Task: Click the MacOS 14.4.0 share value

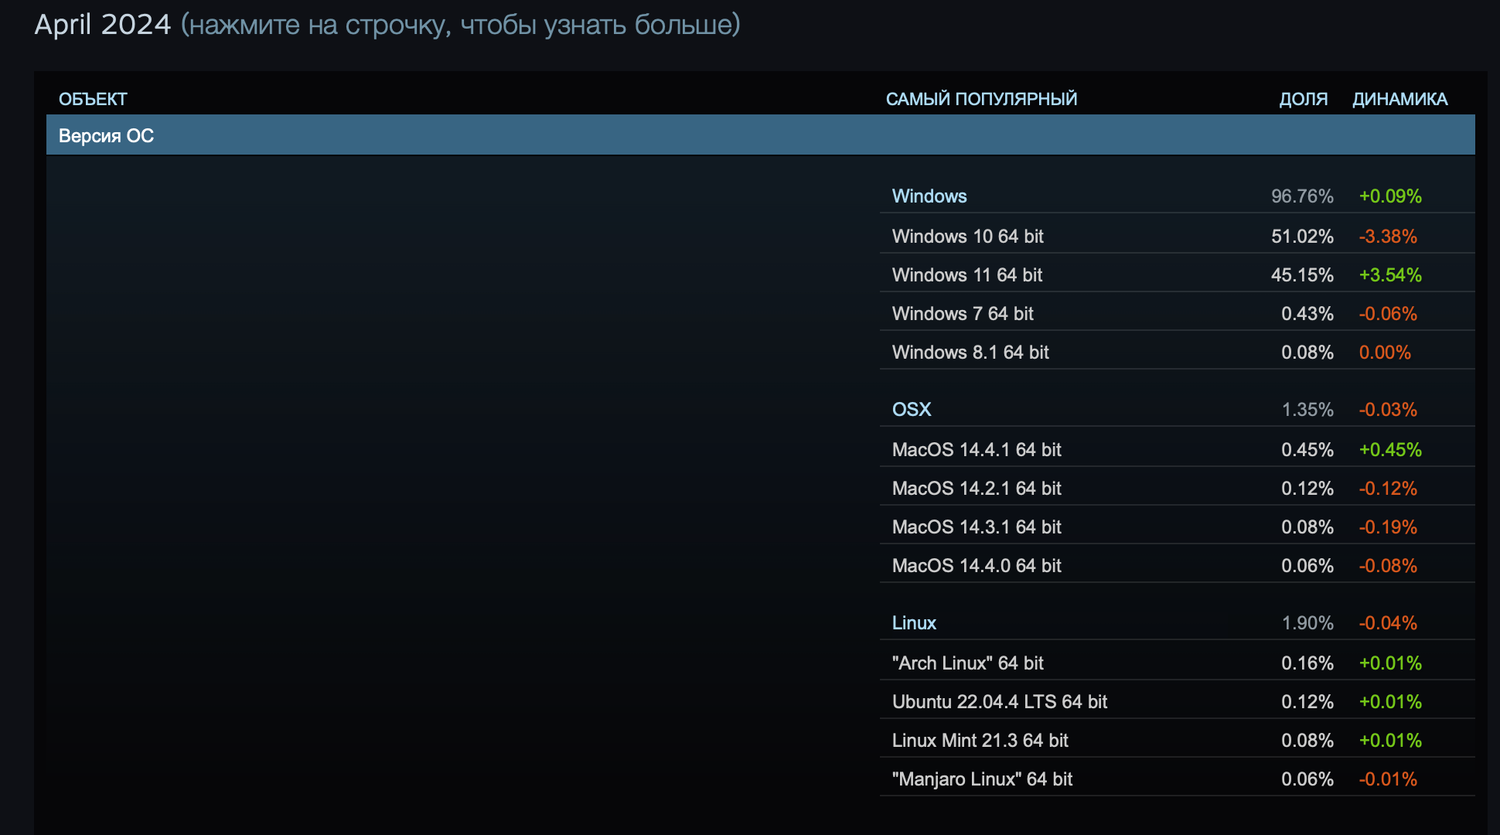Action: tap(1307, 566)
